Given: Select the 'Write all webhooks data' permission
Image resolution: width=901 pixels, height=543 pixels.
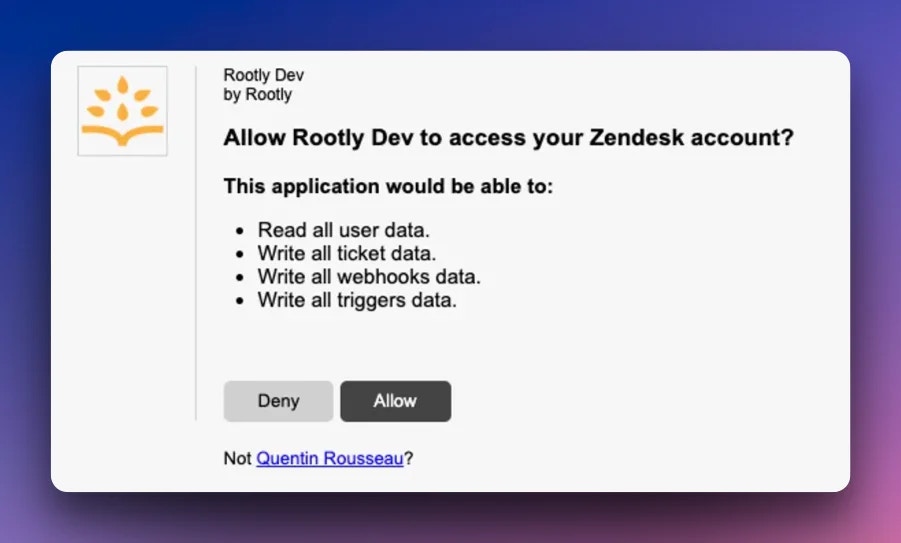Looking at the screenshot, I should [369, 277].
